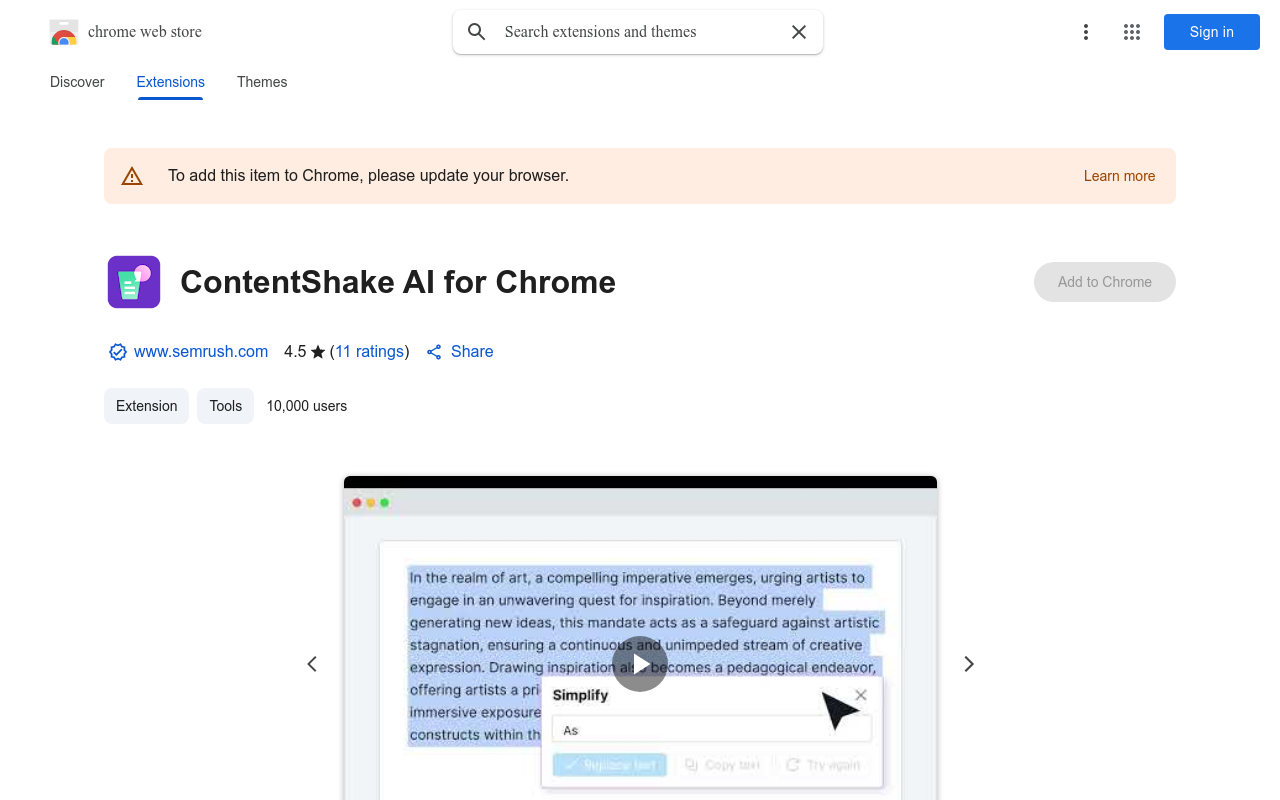
Task: Open the Google apps grid
Action: click(1132, 32)
